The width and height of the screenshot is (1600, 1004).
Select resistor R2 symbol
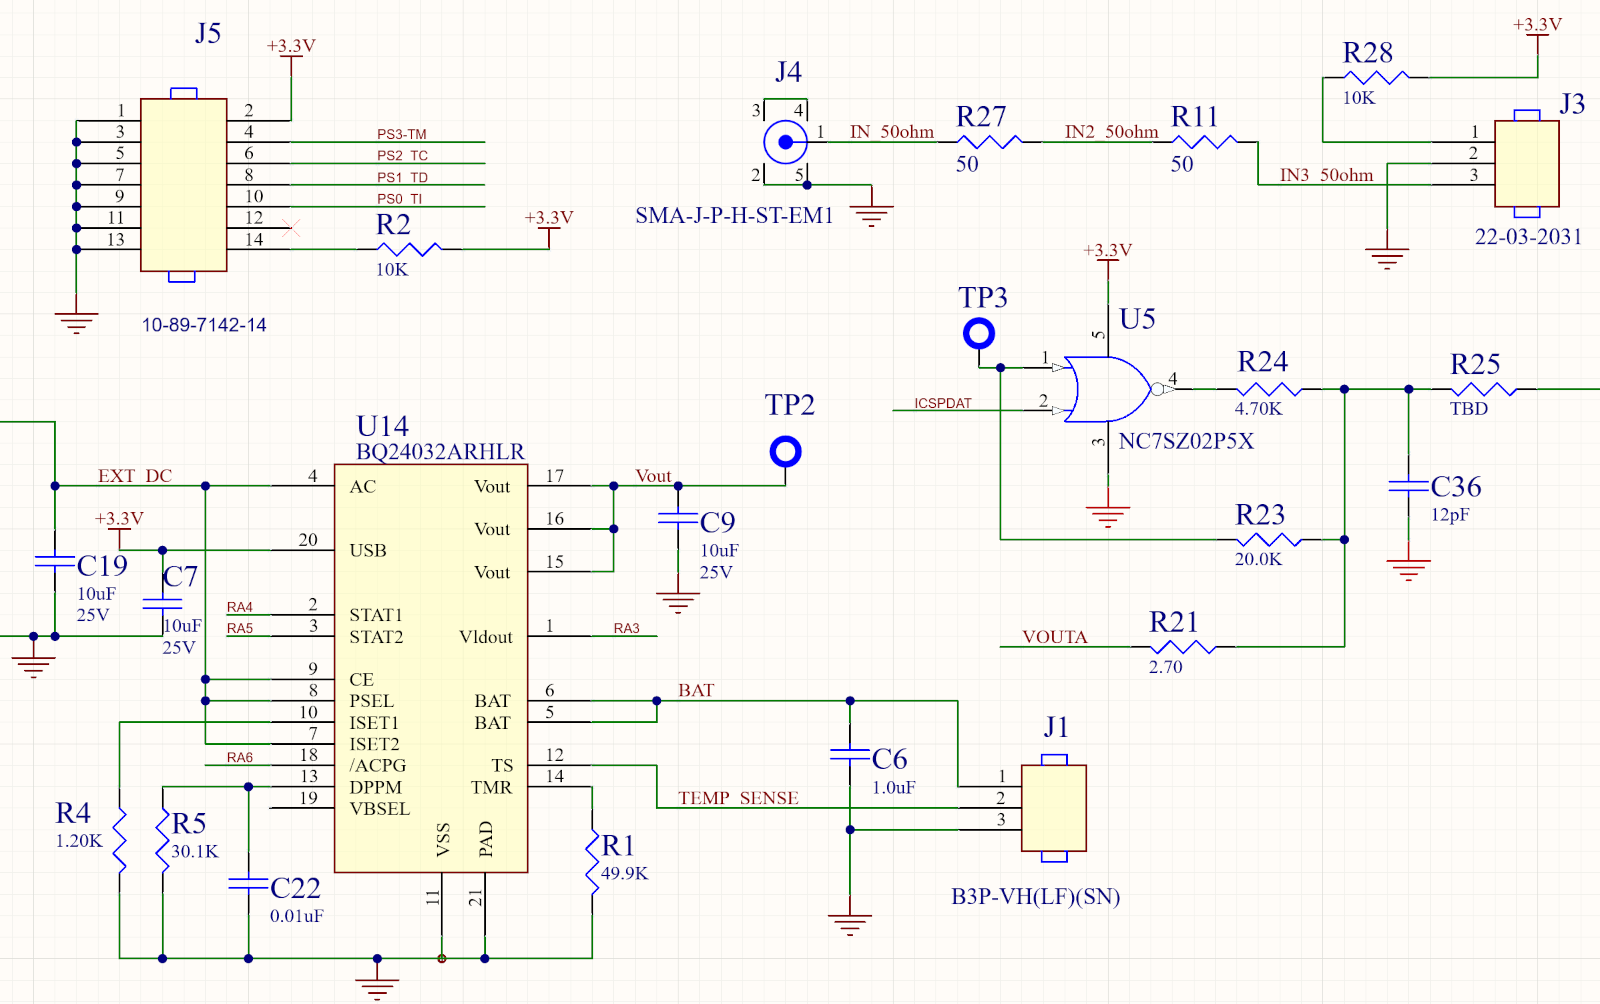click(411, 249)
